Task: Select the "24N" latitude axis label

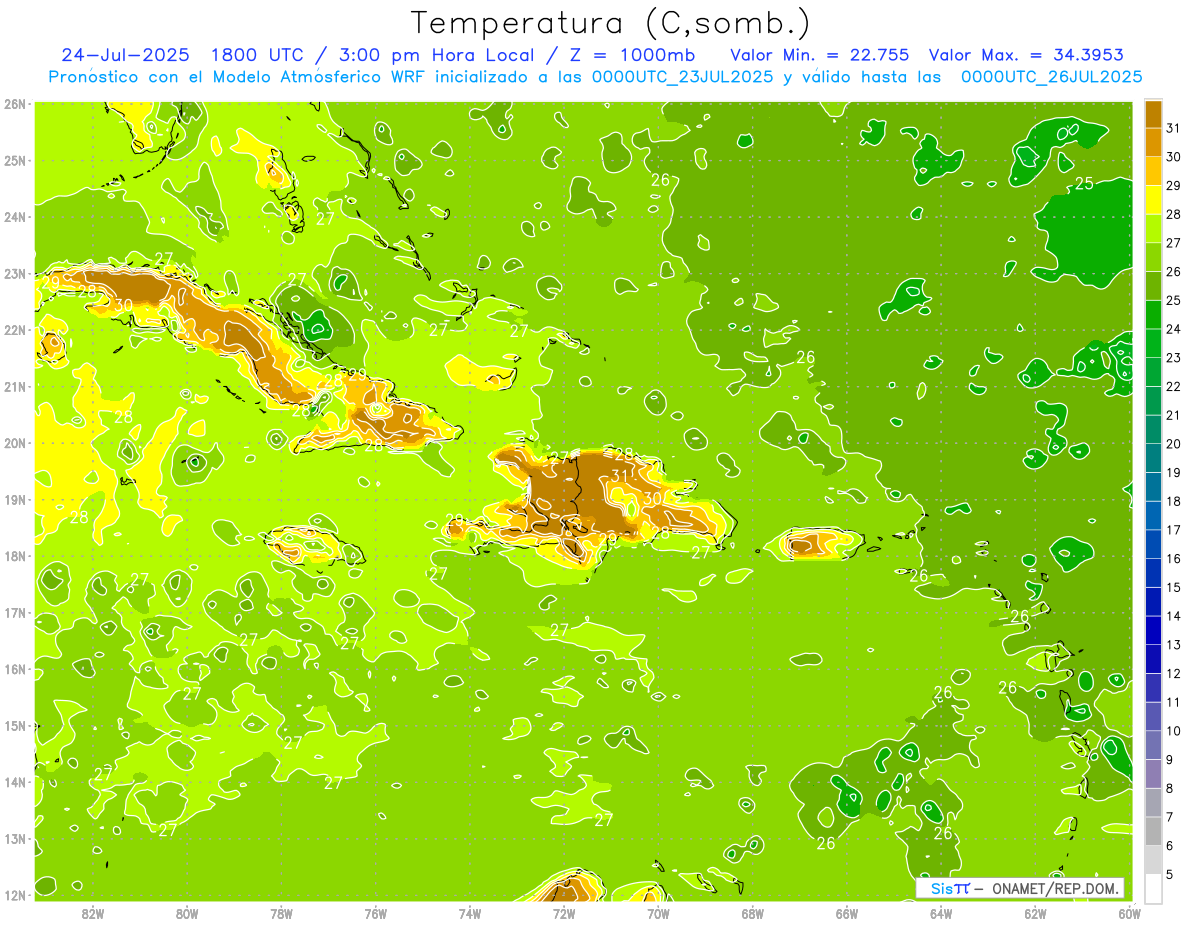Action: point(15,217)
